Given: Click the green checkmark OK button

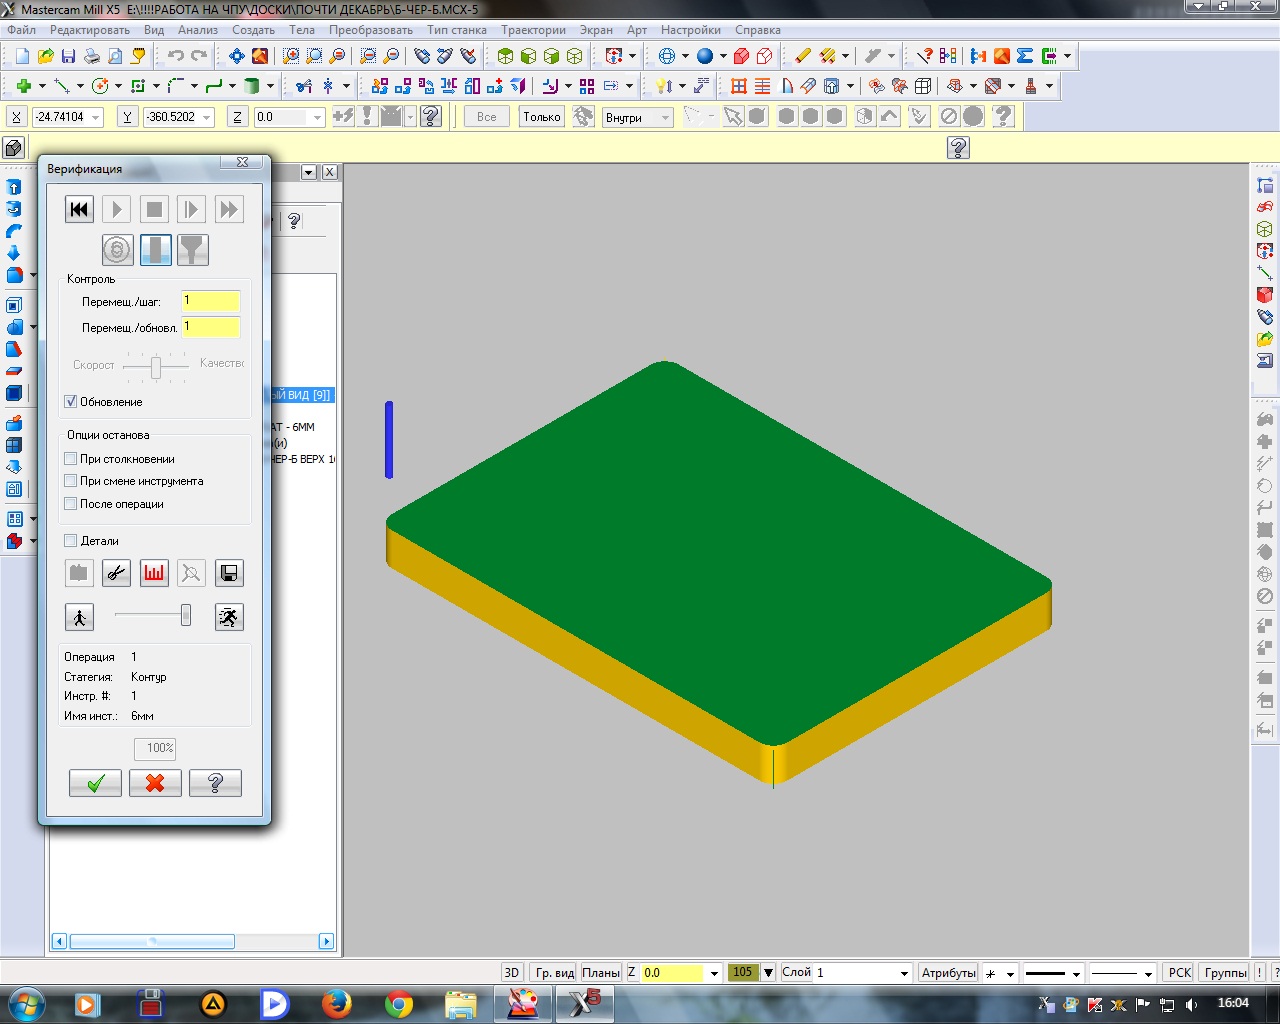Looking at the screenshot, I should click(95, 783).
